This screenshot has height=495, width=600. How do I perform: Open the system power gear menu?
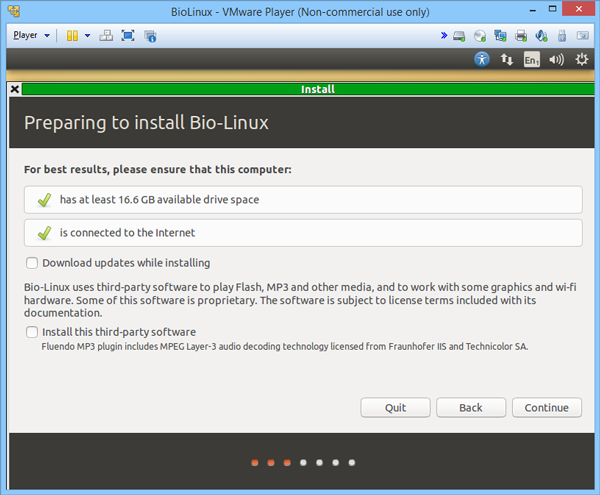click(583, 59)
